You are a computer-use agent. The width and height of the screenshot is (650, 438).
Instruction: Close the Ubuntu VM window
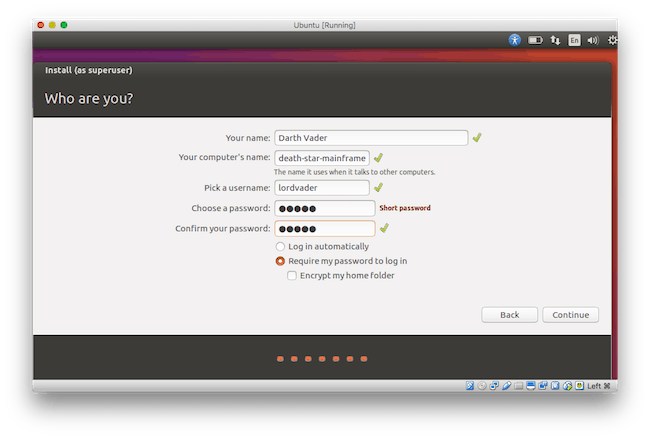(x=41, y=25)
